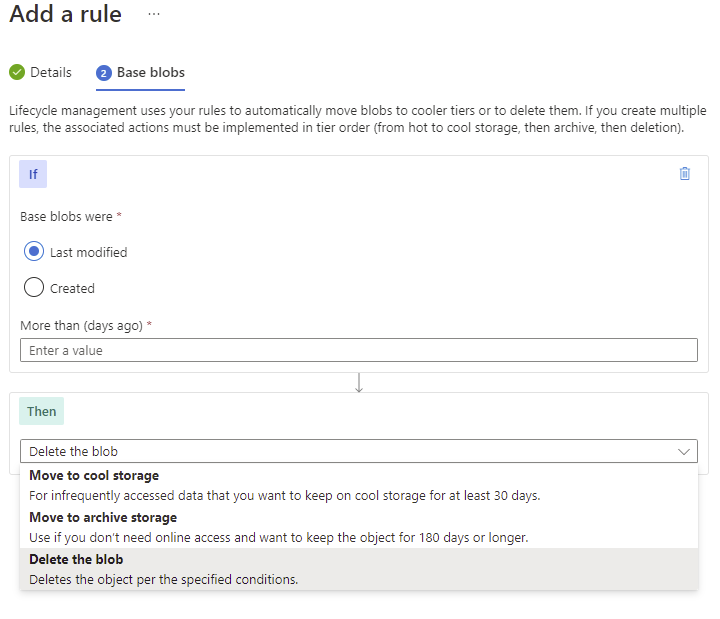Viewport: 720px width, 619px height.
Task: Pick the highlighted Delete the blob list option
Action: click(76, 560)
